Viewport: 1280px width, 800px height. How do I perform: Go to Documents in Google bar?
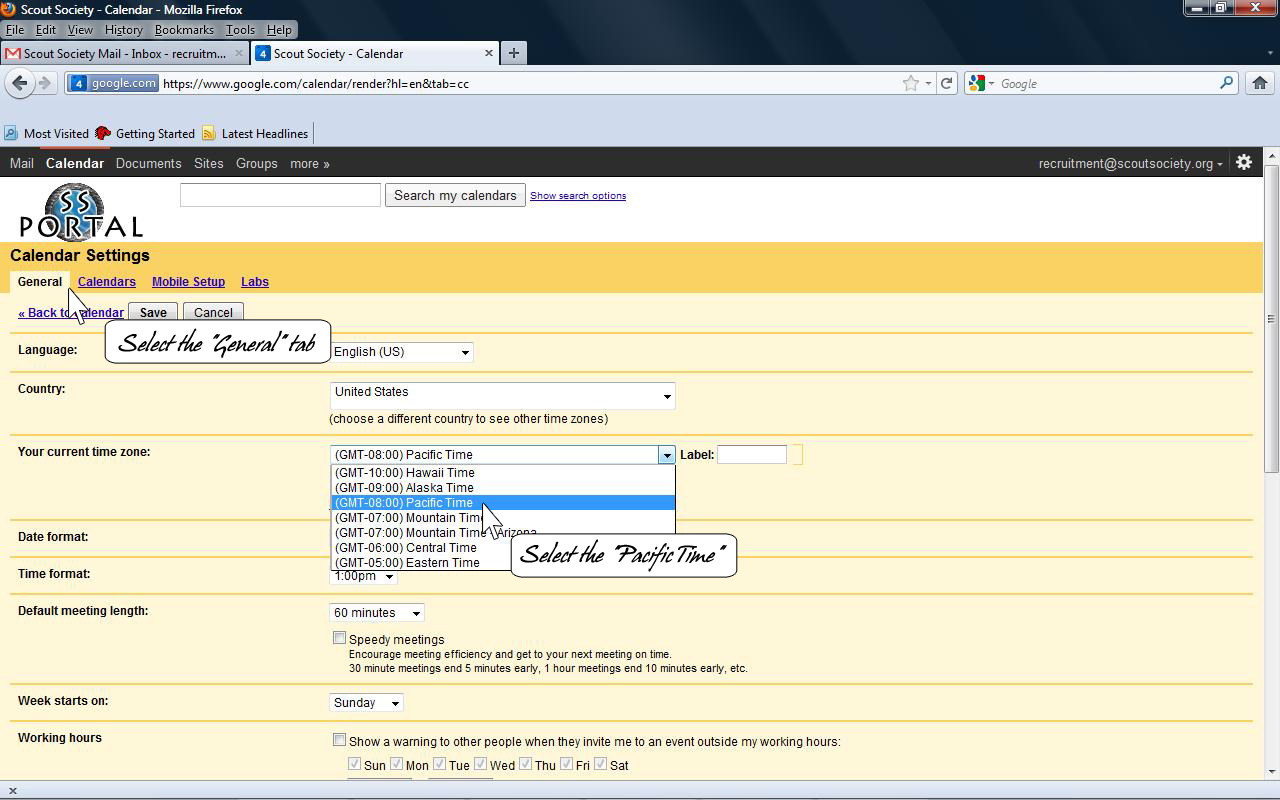point(148,163)
